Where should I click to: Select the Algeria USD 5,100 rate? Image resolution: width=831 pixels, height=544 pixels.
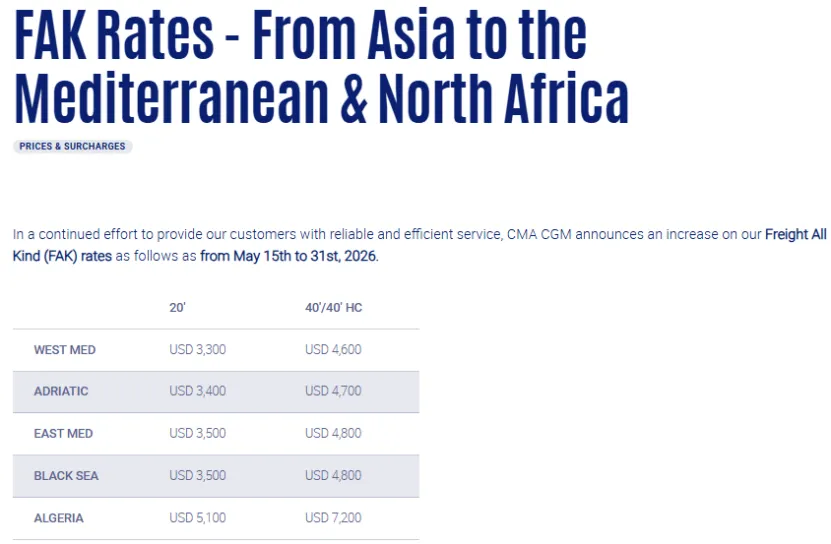pyautogui.click(x=197, y=518)
